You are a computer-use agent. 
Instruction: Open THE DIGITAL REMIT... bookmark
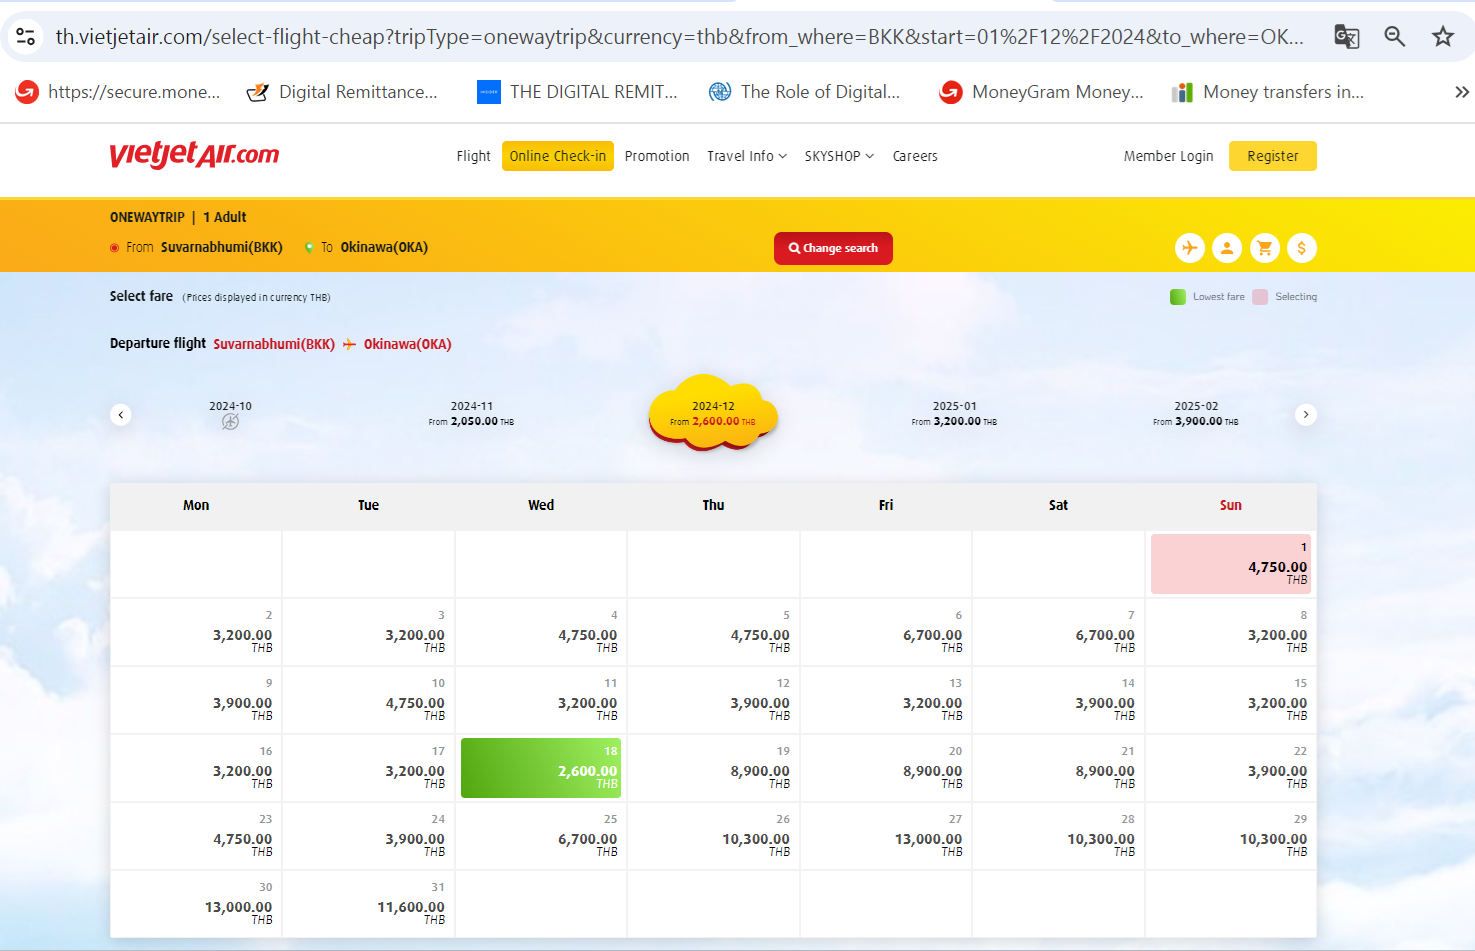[x=577, y=92]
